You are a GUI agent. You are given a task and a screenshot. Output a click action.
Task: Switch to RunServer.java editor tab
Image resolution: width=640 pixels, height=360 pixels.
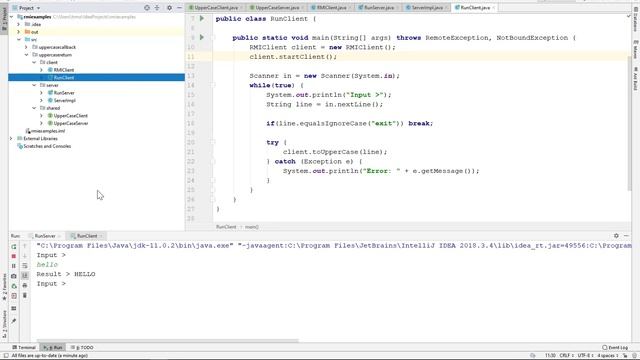tap(378, 8)
